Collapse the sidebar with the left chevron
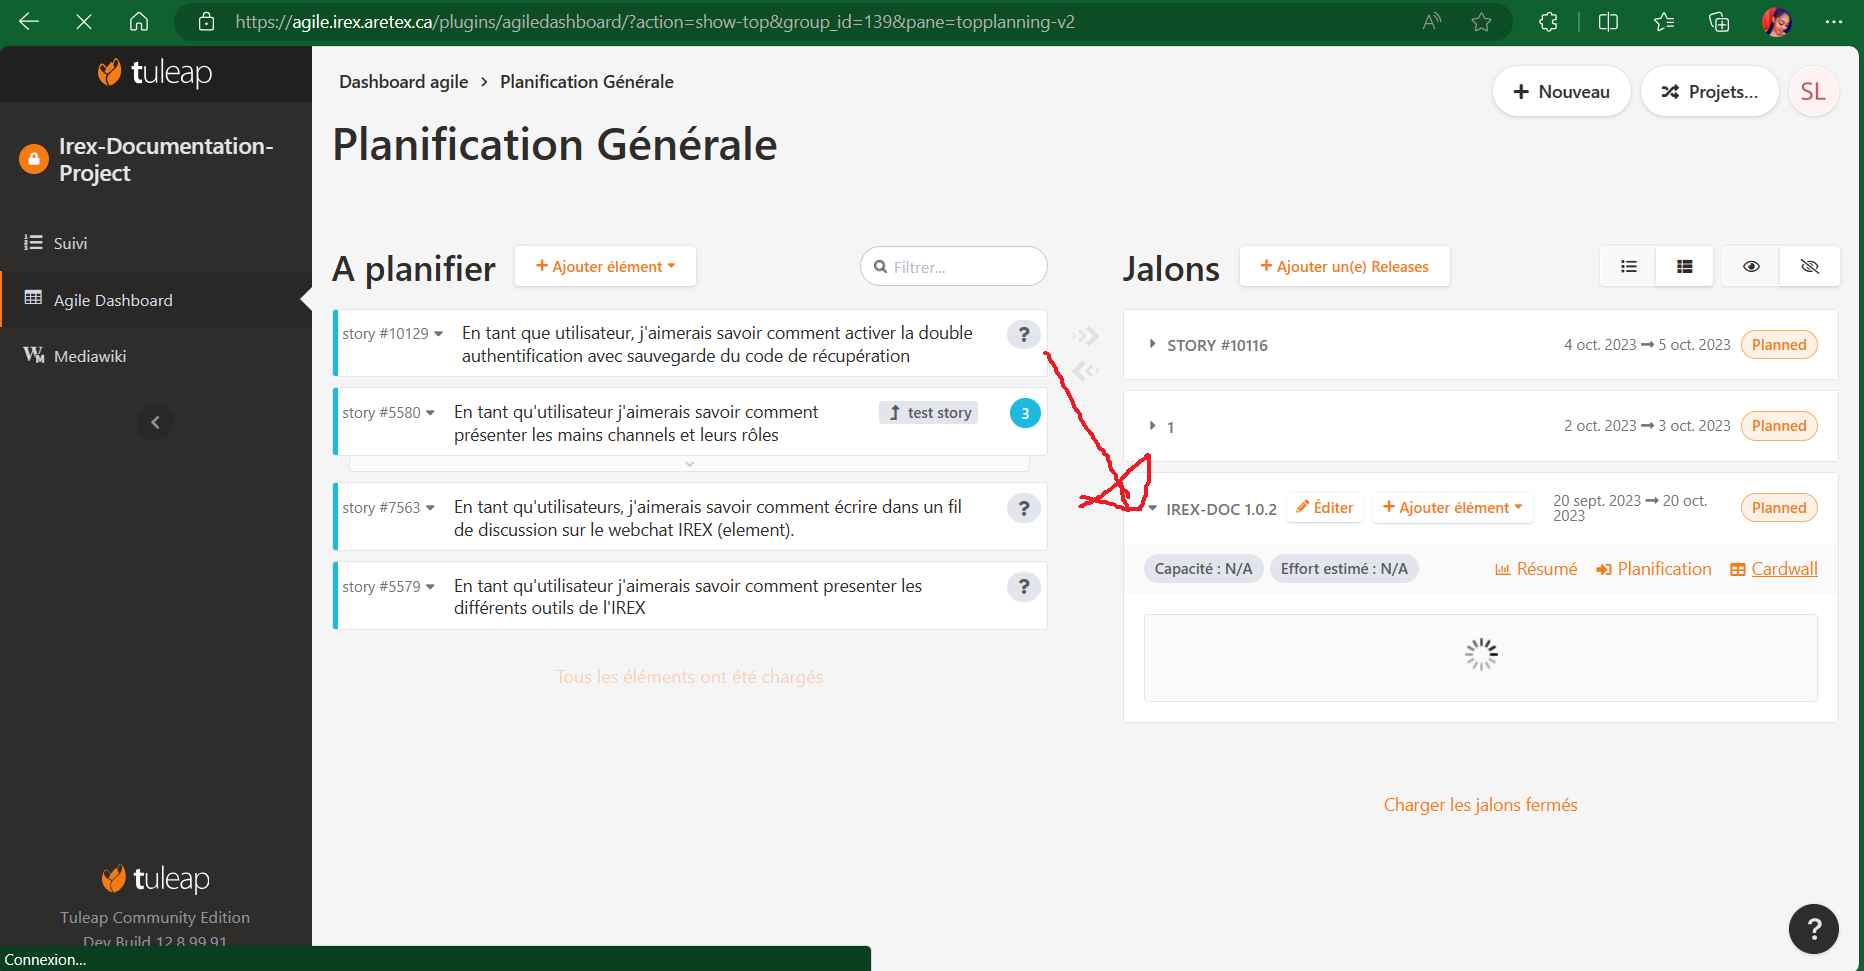Viewport: 1864px width, 971px height. 155,423
